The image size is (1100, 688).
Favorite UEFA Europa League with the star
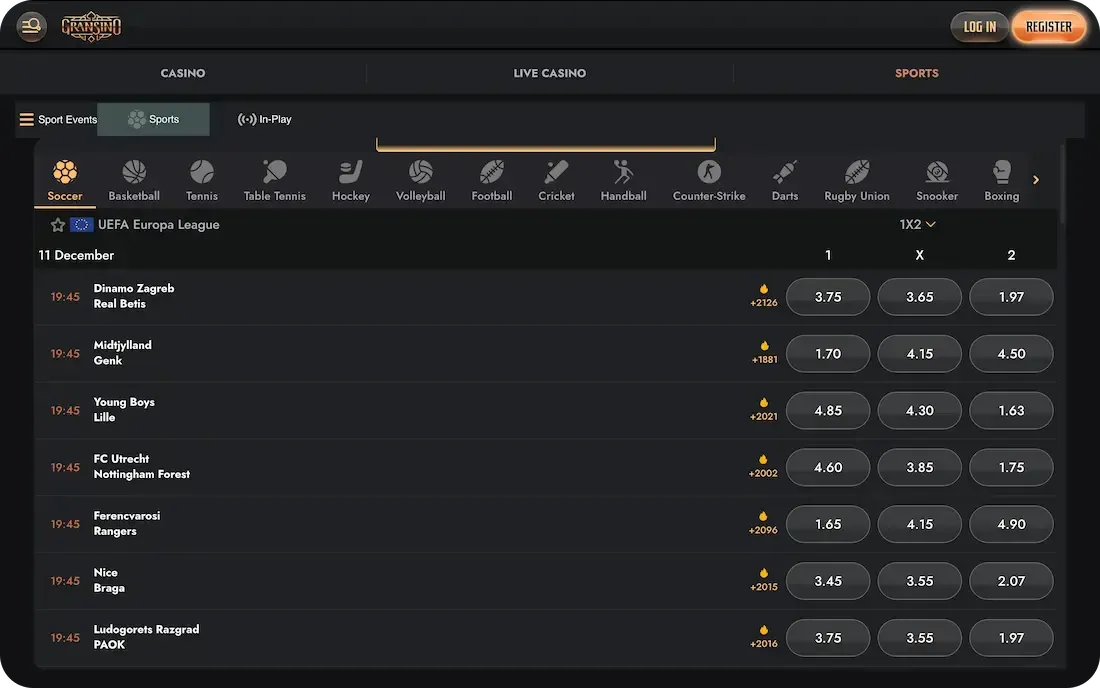(58, 225)
